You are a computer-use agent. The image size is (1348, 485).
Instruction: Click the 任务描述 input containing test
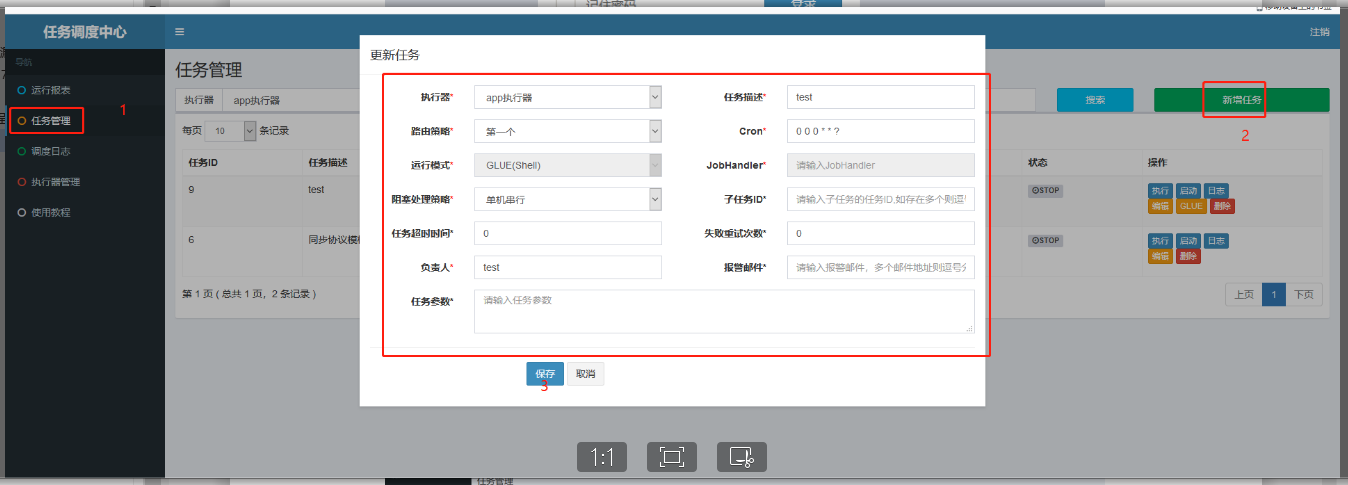click(881, 97)
